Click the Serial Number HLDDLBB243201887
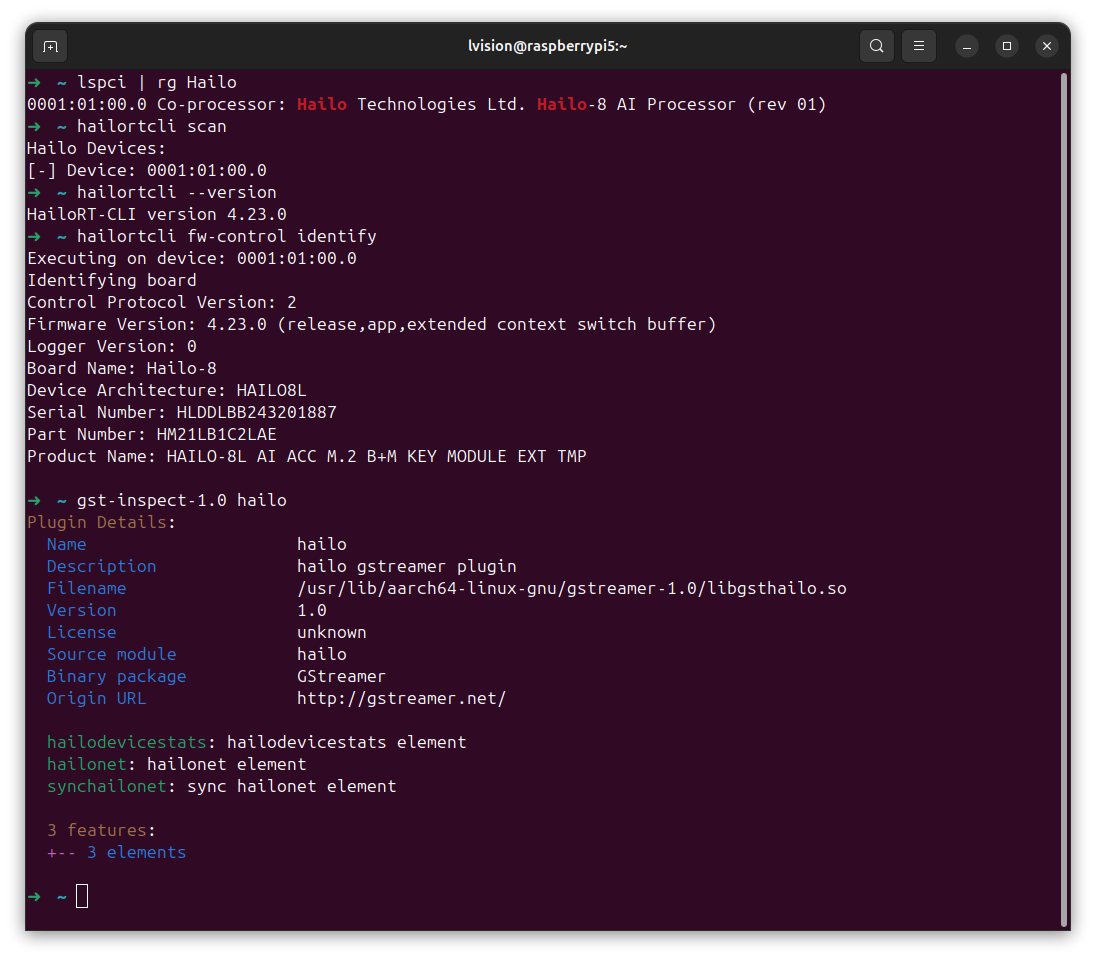The image size is (1096, 959). pos(257,412)
